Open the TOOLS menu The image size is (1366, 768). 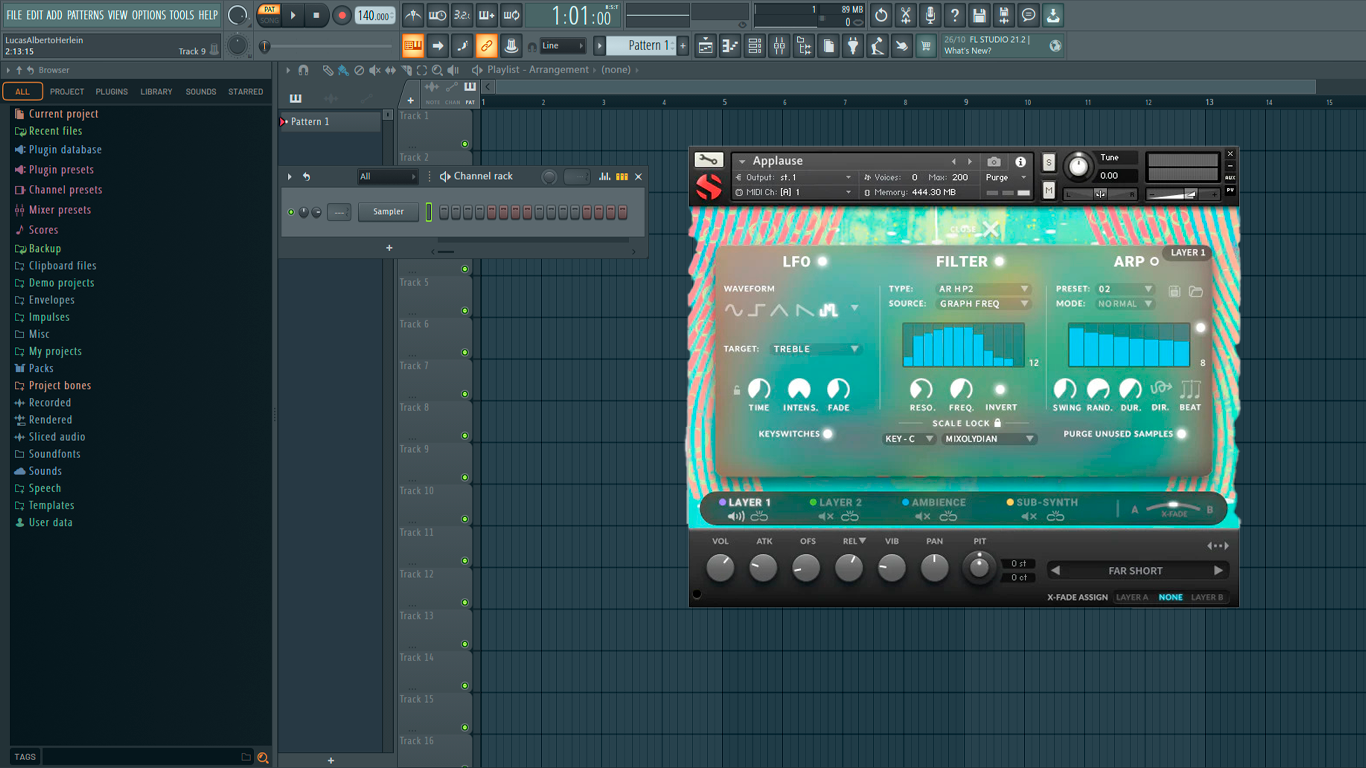(182, 15)
